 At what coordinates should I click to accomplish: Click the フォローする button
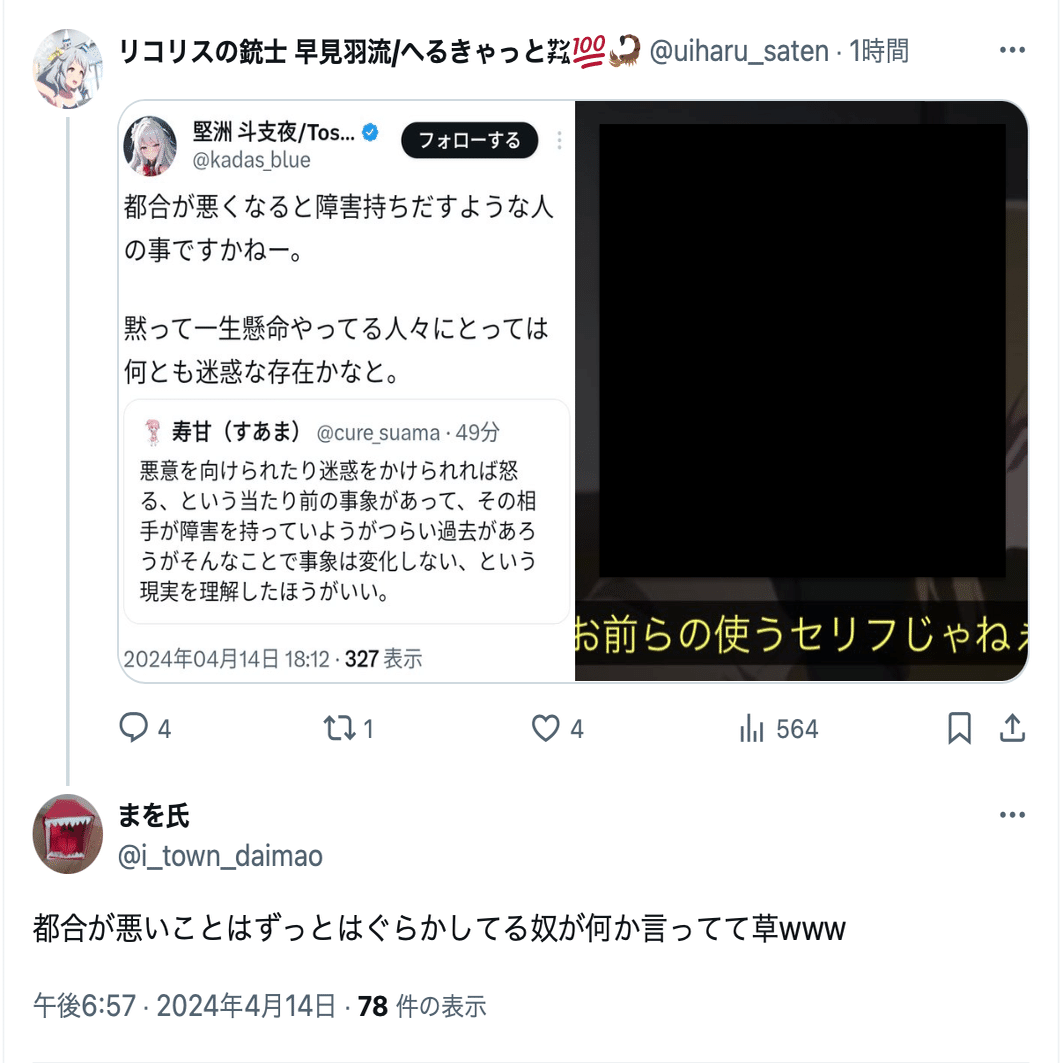coord(470,140)
